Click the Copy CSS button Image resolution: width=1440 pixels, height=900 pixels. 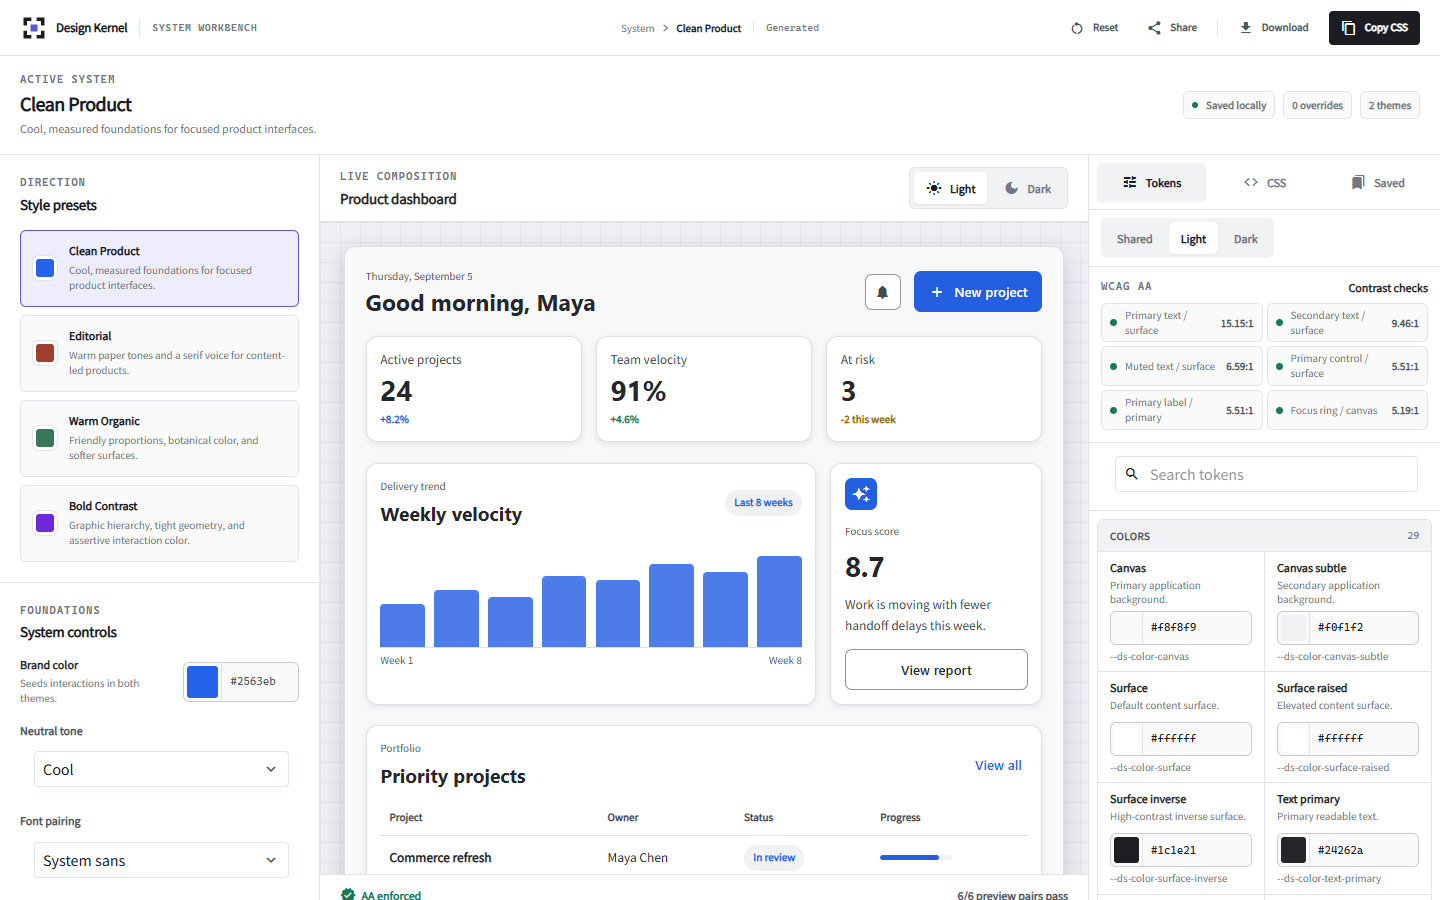click(1374, 28)
